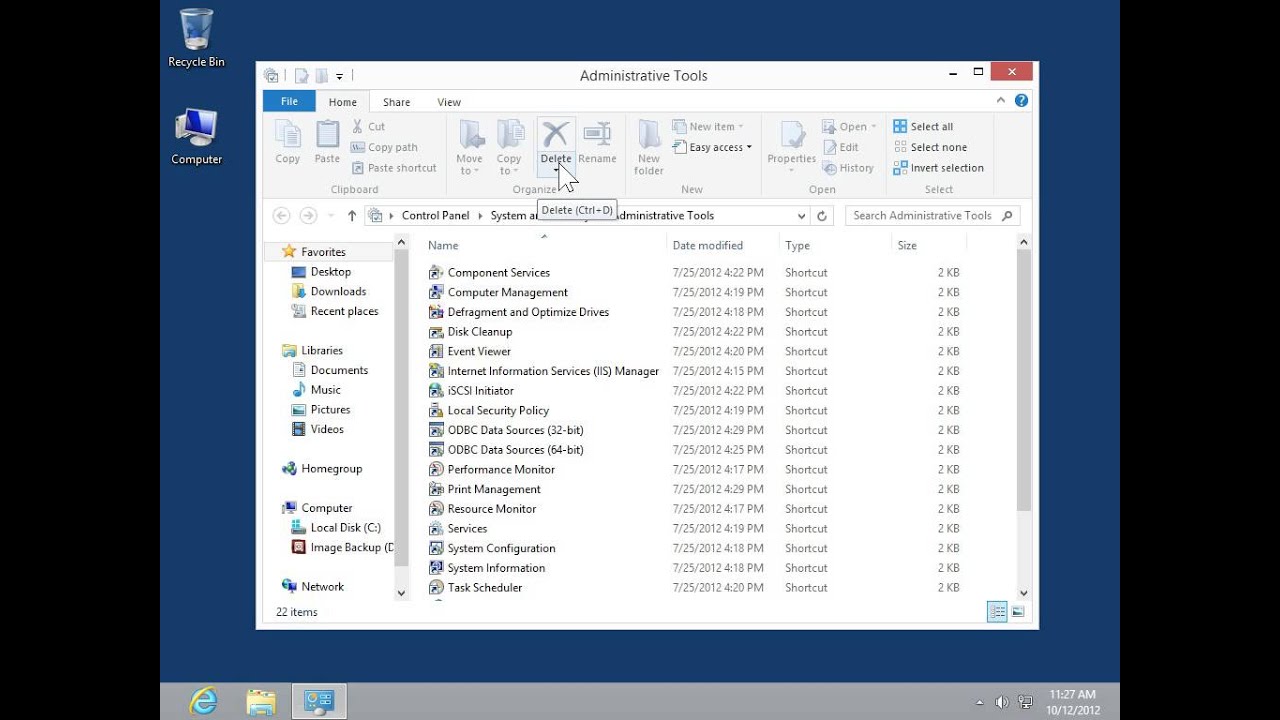
Task: Click the Rename ribbon icon
Action: coord(597,133)
